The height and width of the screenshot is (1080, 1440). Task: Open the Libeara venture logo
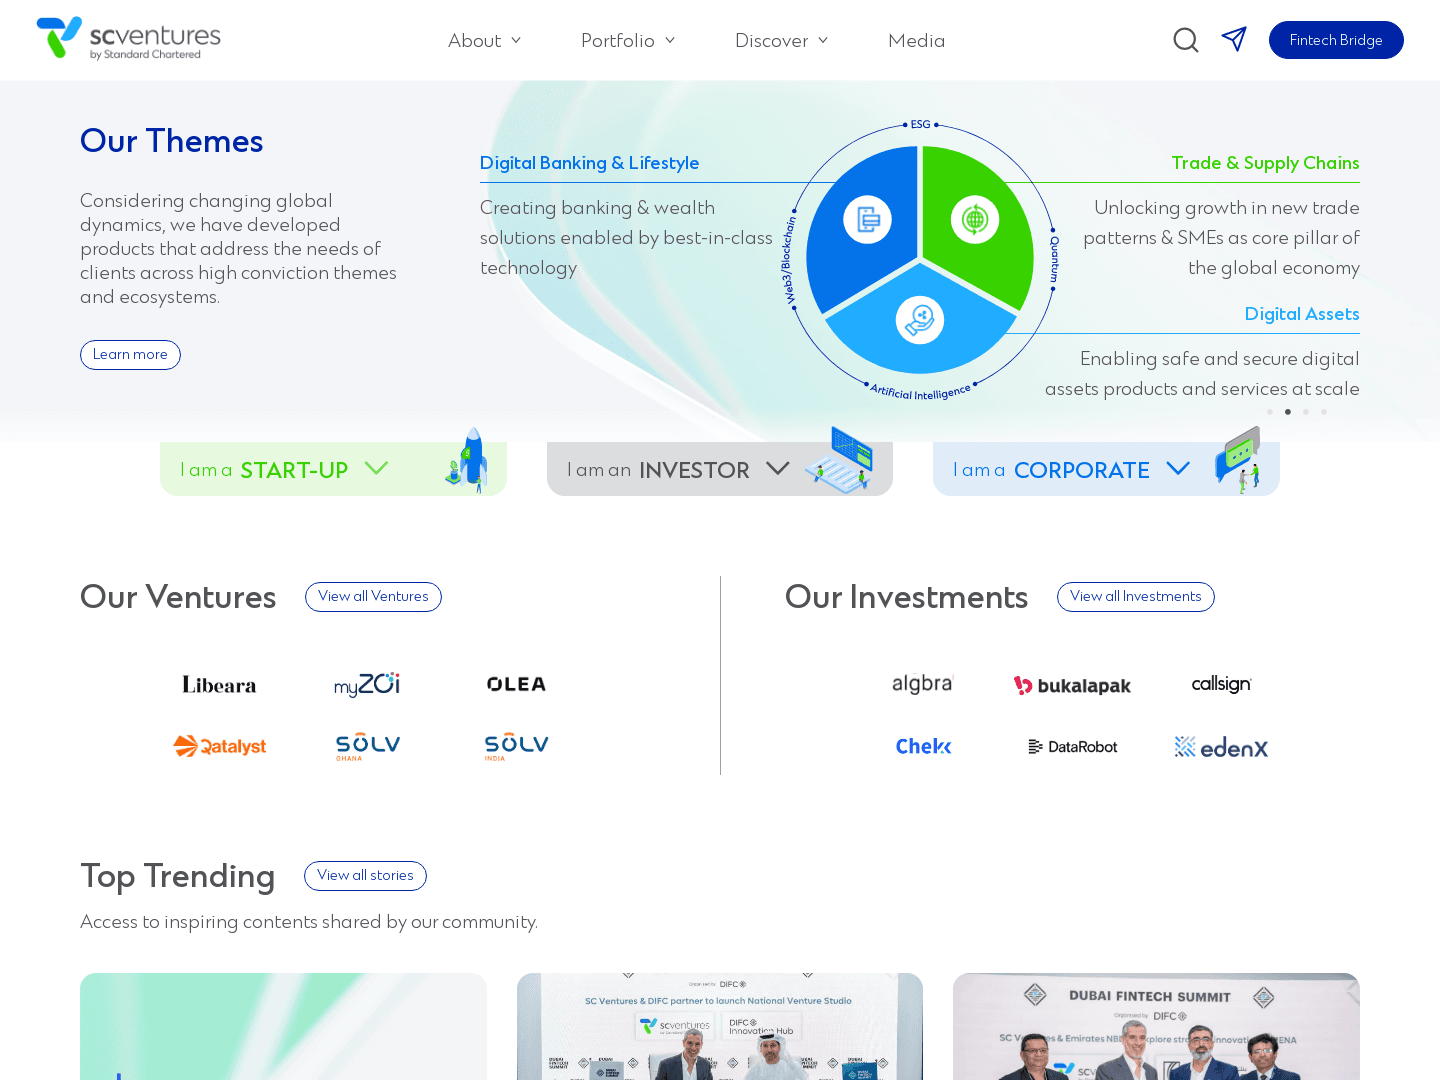tap(219, 685)
